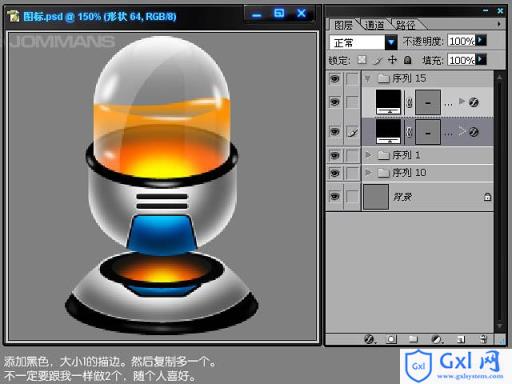Create a new layer group folder

(x=413, y=339)
